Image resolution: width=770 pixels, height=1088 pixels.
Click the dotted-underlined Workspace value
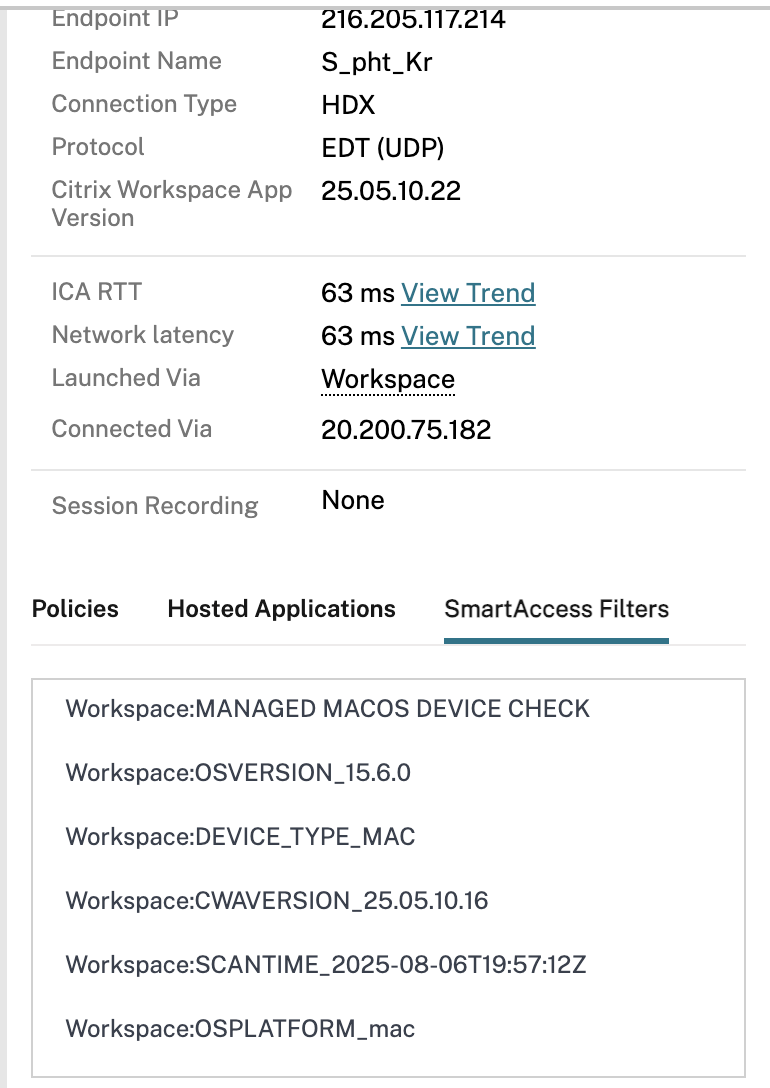388,380
